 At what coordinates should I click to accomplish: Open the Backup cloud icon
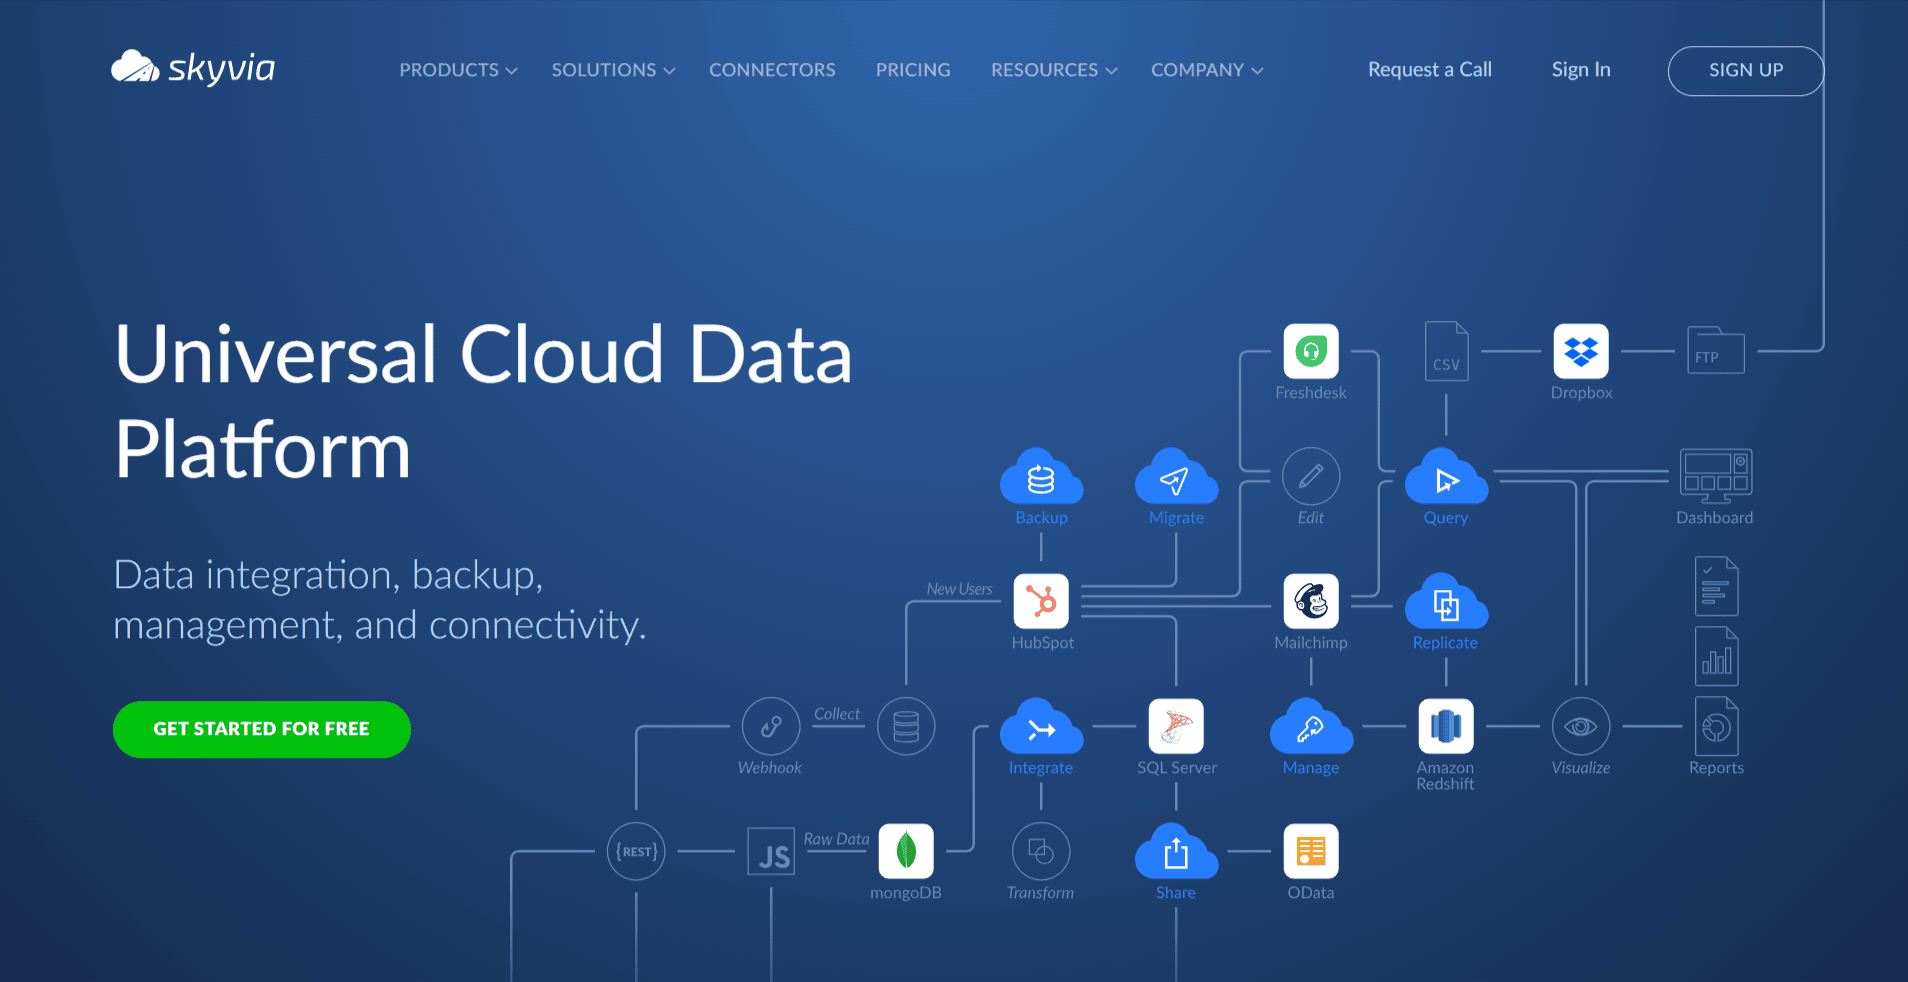(1041, 477)
